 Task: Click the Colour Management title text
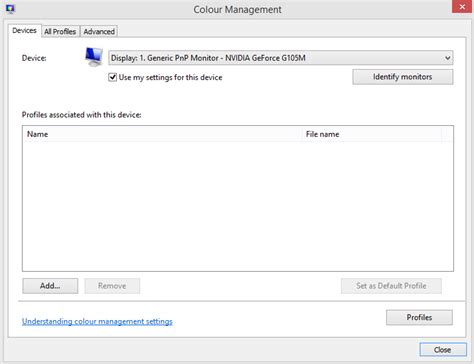coord(237,10)
